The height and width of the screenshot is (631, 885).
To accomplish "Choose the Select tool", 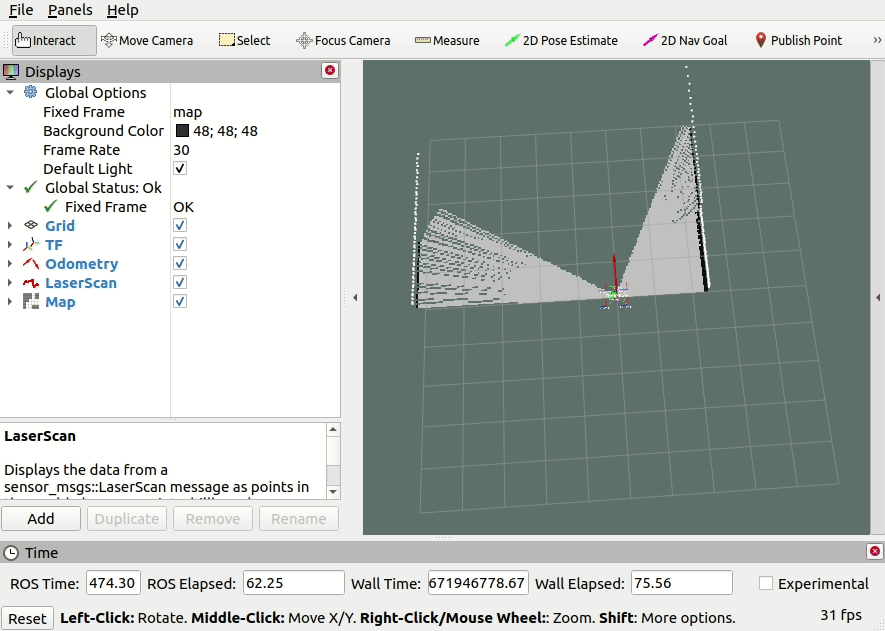I will pos(244,40).
